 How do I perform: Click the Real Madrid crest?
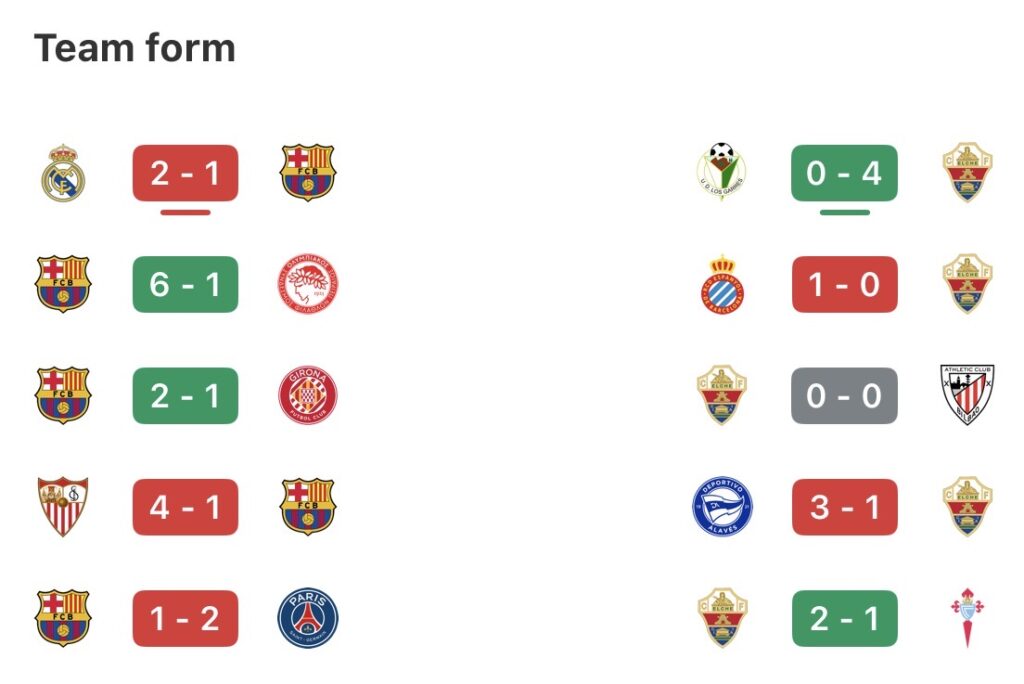pyautogui.click(x=63, y=173)
